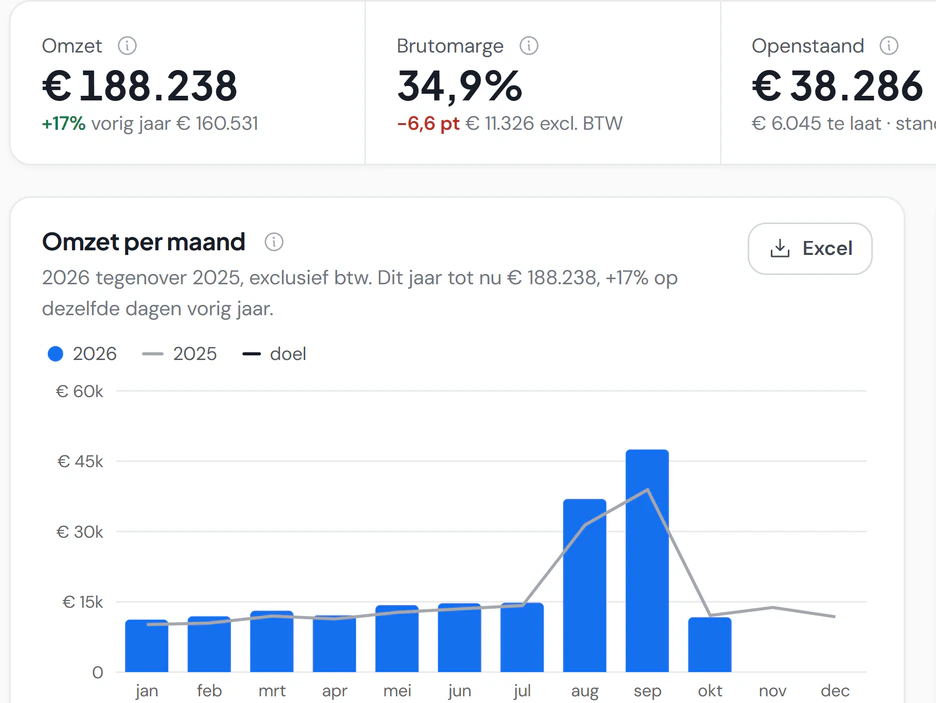Select the black doel legend line marker

(251, 354)
